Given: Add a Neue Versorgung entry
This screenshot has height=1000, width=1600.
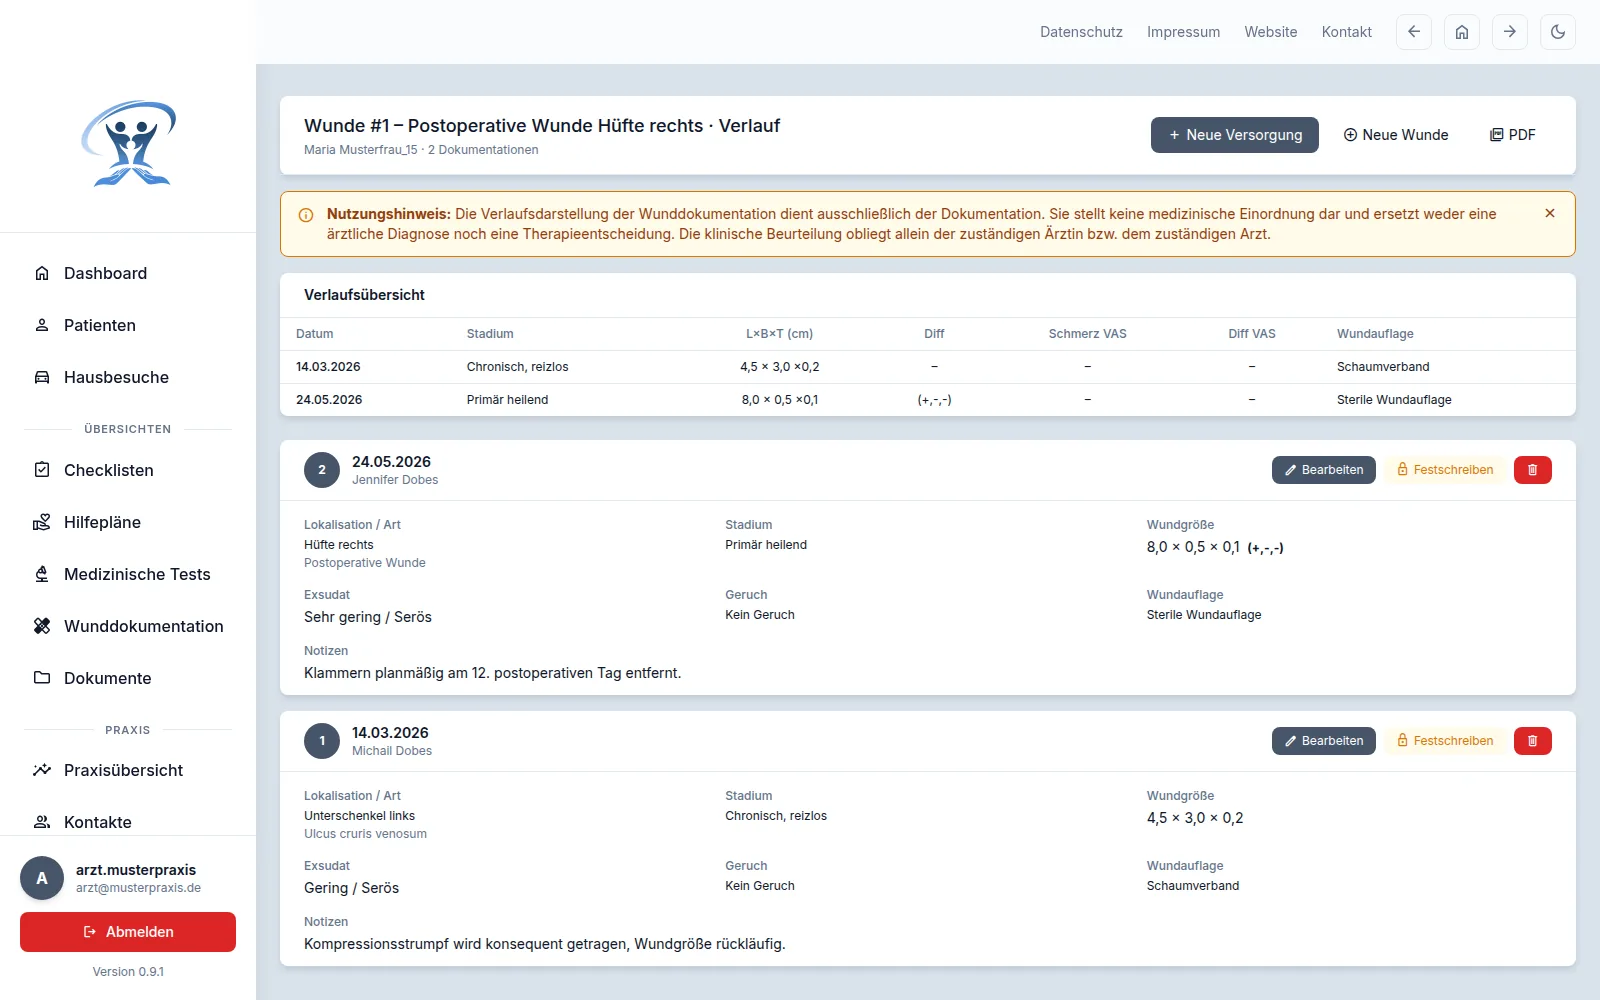Looking at the screenshot, I should (1235, 135).
